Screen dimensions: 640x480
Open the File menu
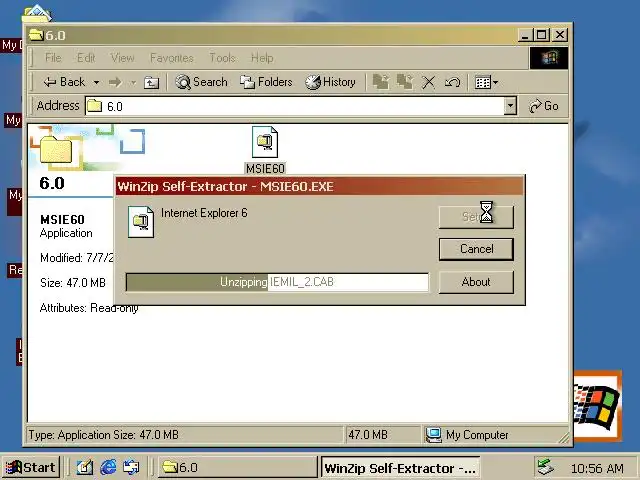click(53, 58)
